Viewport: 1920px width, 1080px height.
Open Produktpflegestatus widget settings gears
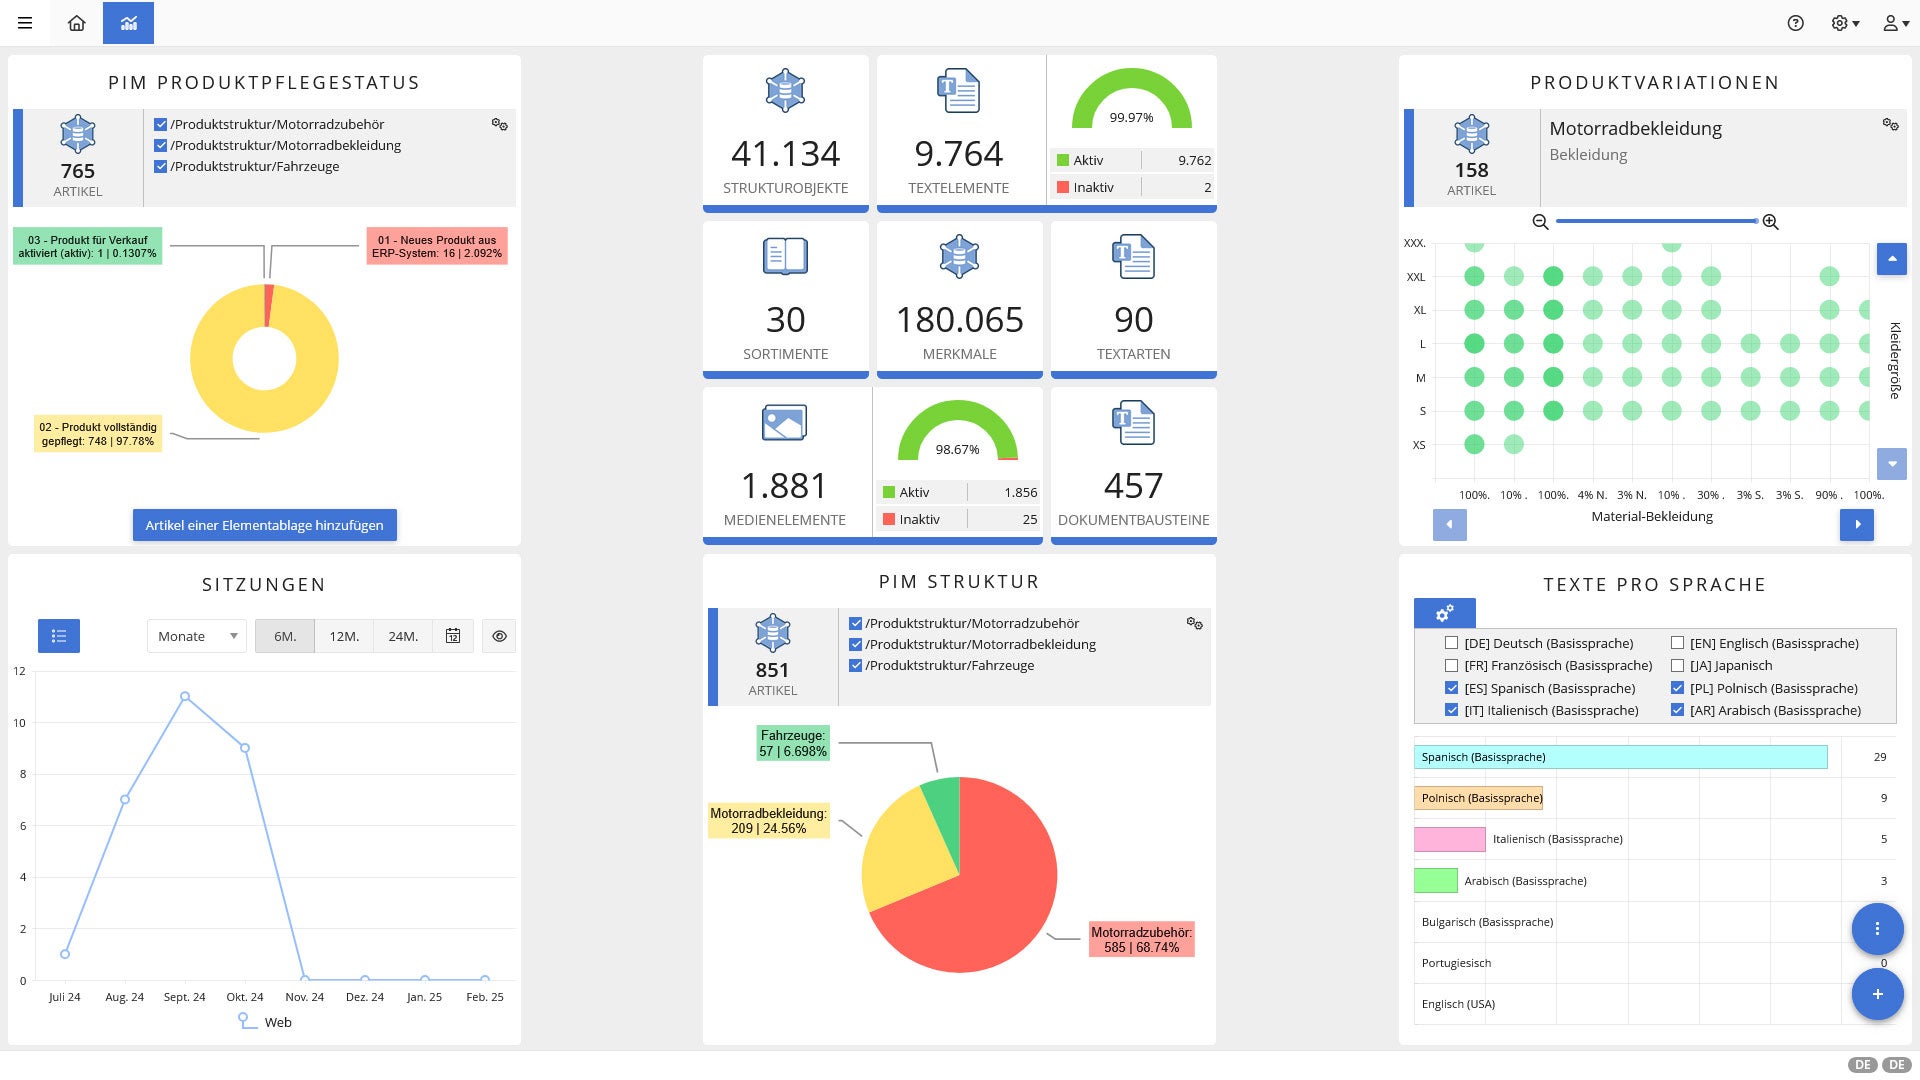[499, 125]
